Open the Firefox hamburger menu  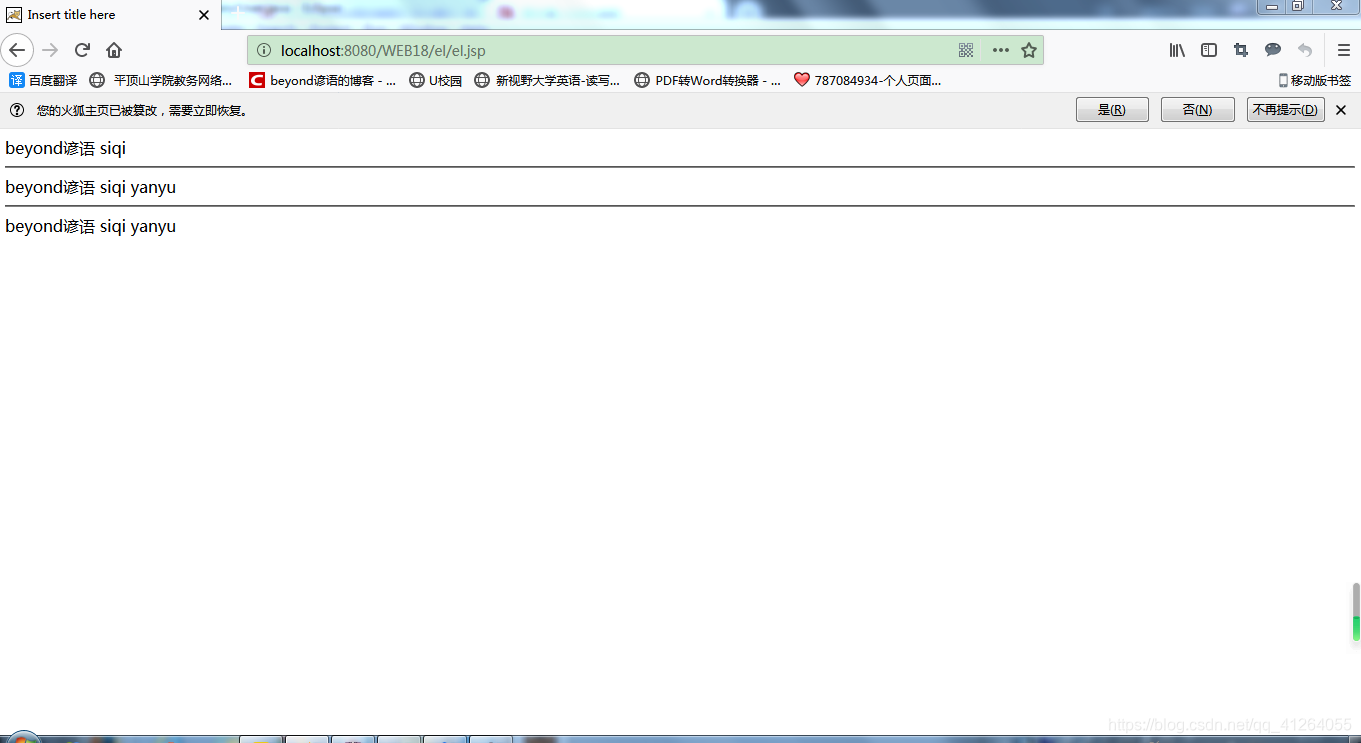(1343, 50)
